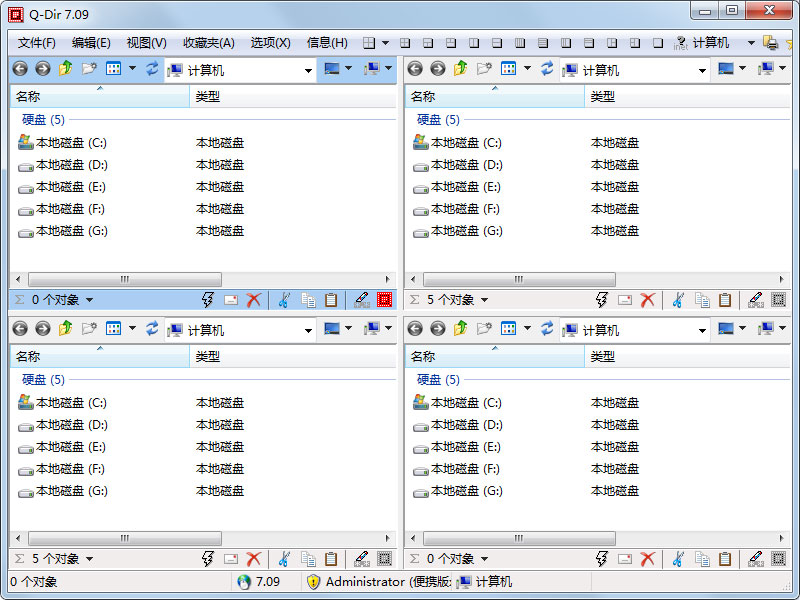The width and height of the screenshot is (800, 600).
Task: Switch to four vertical columns layout
Action: [520, 43]
